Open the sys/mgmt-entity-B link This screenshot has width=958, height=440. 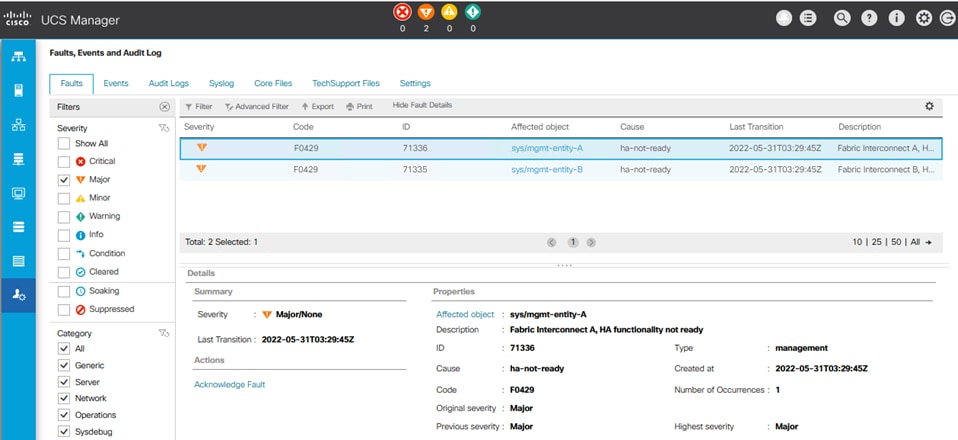coord(547,169)
